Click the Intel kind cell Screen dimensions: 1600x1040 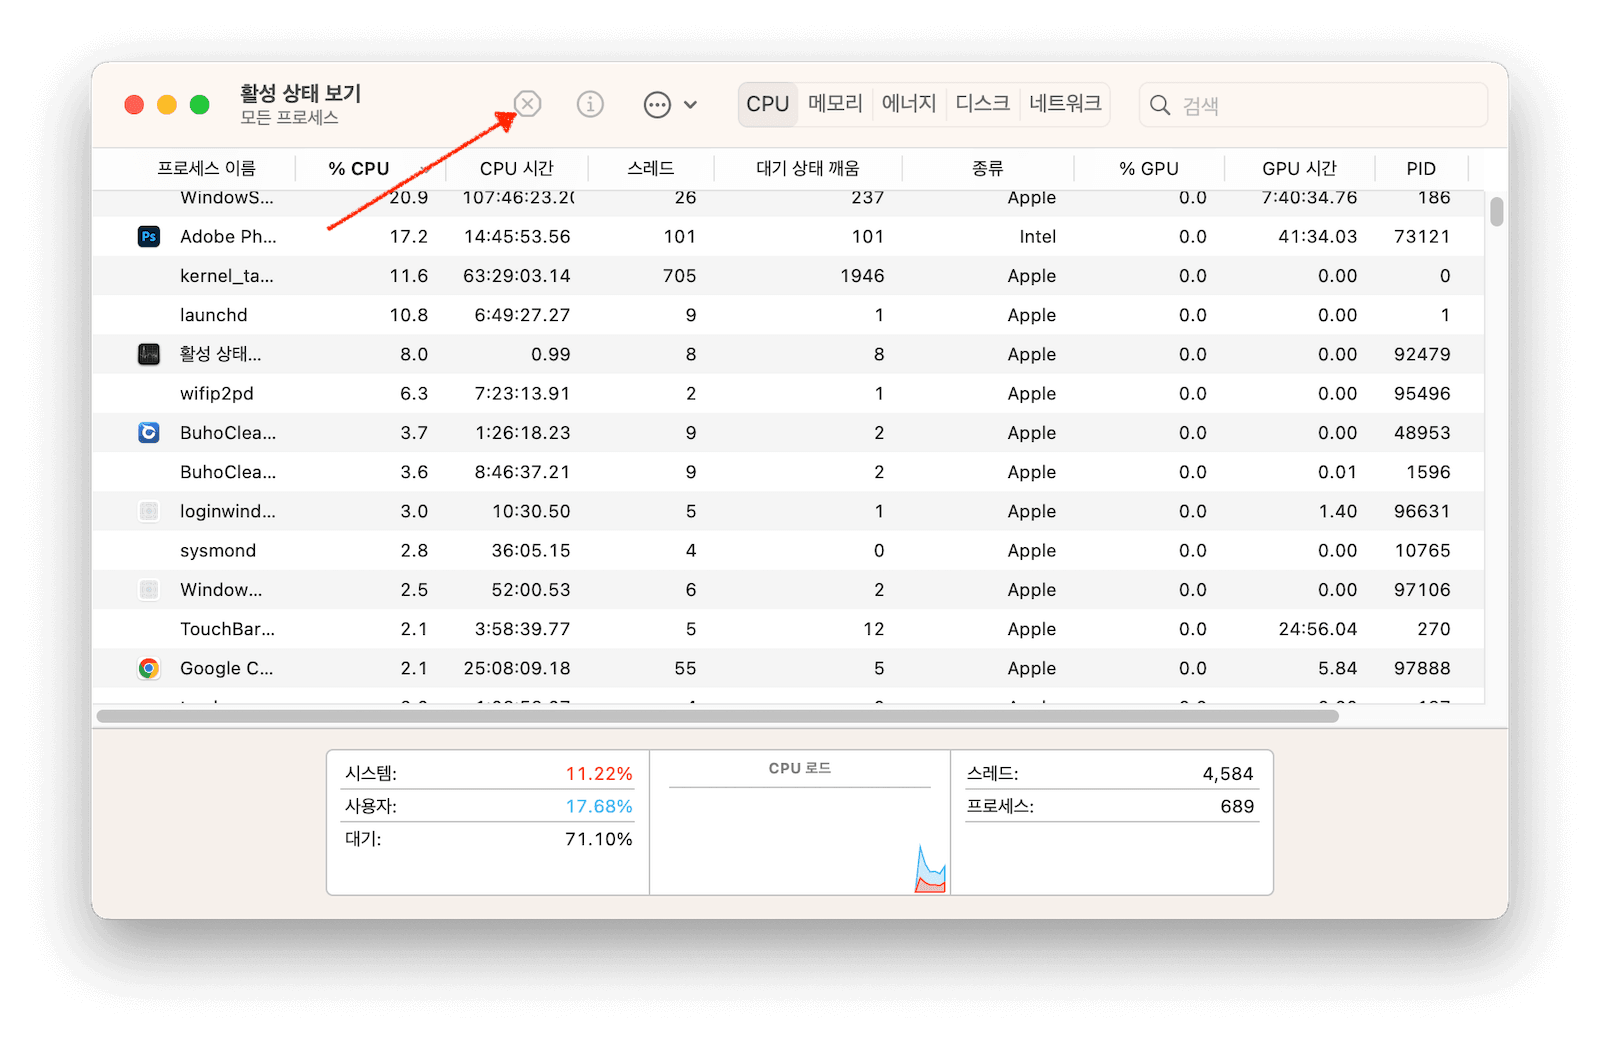[x=1037, y=237]
